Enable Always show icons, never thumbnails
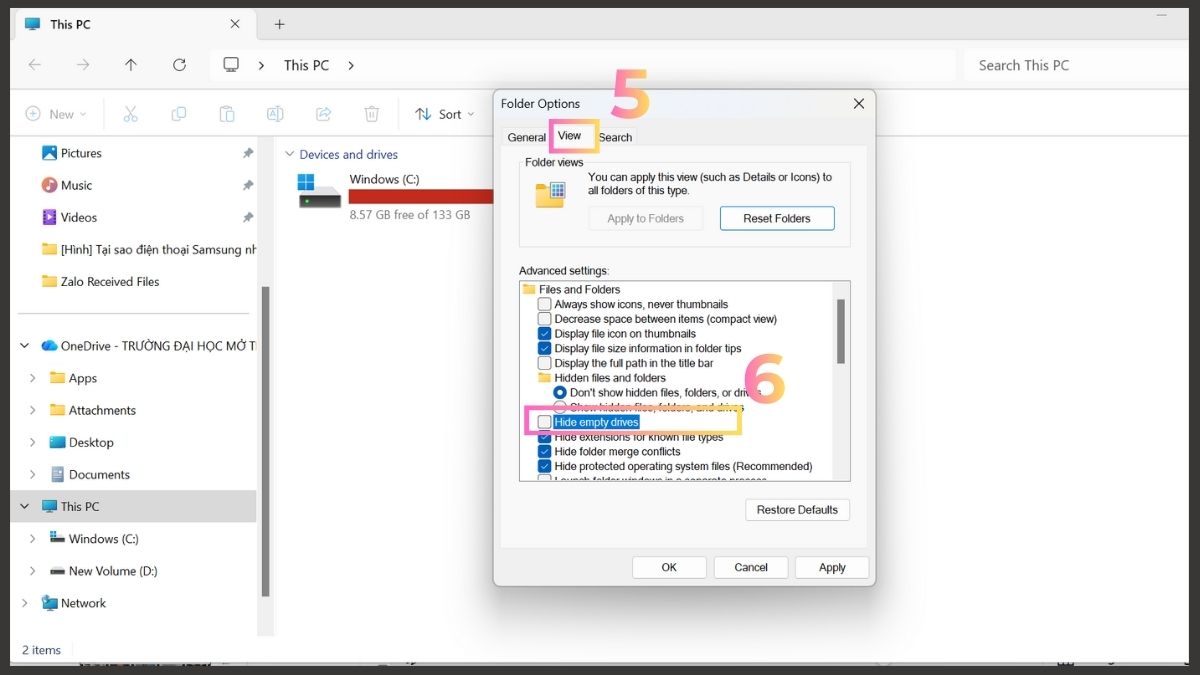 pyautogui.click(x=544, y=304)
